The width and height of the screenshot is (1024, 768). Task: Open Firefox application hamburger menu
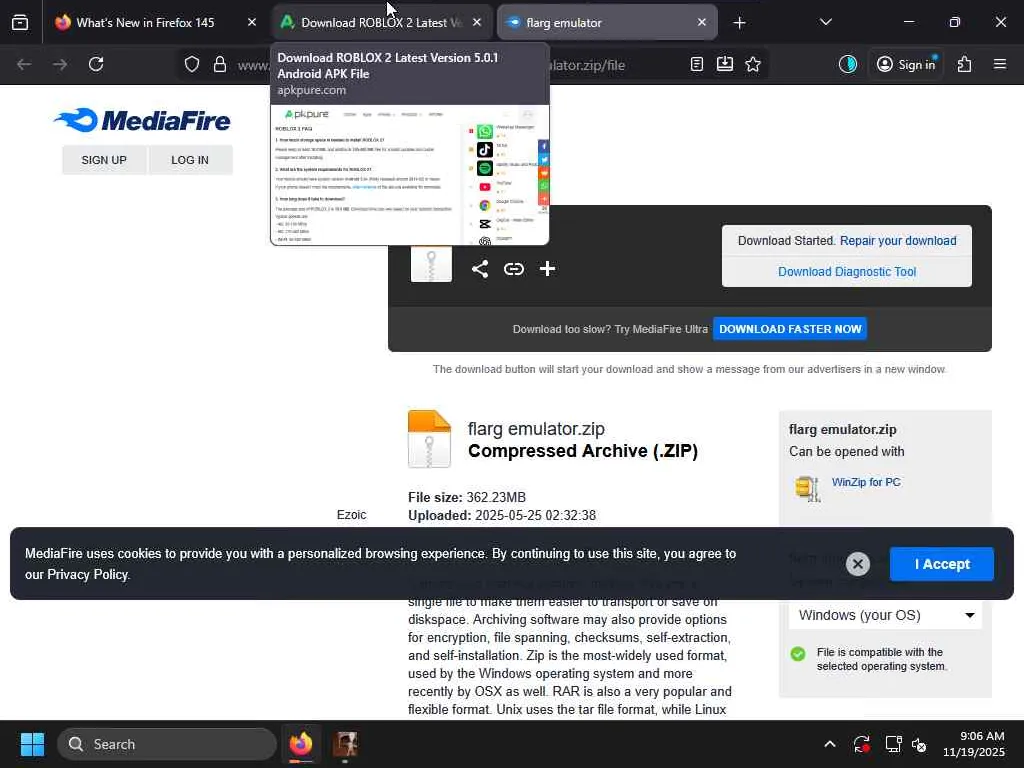(x=1000, y=64)
